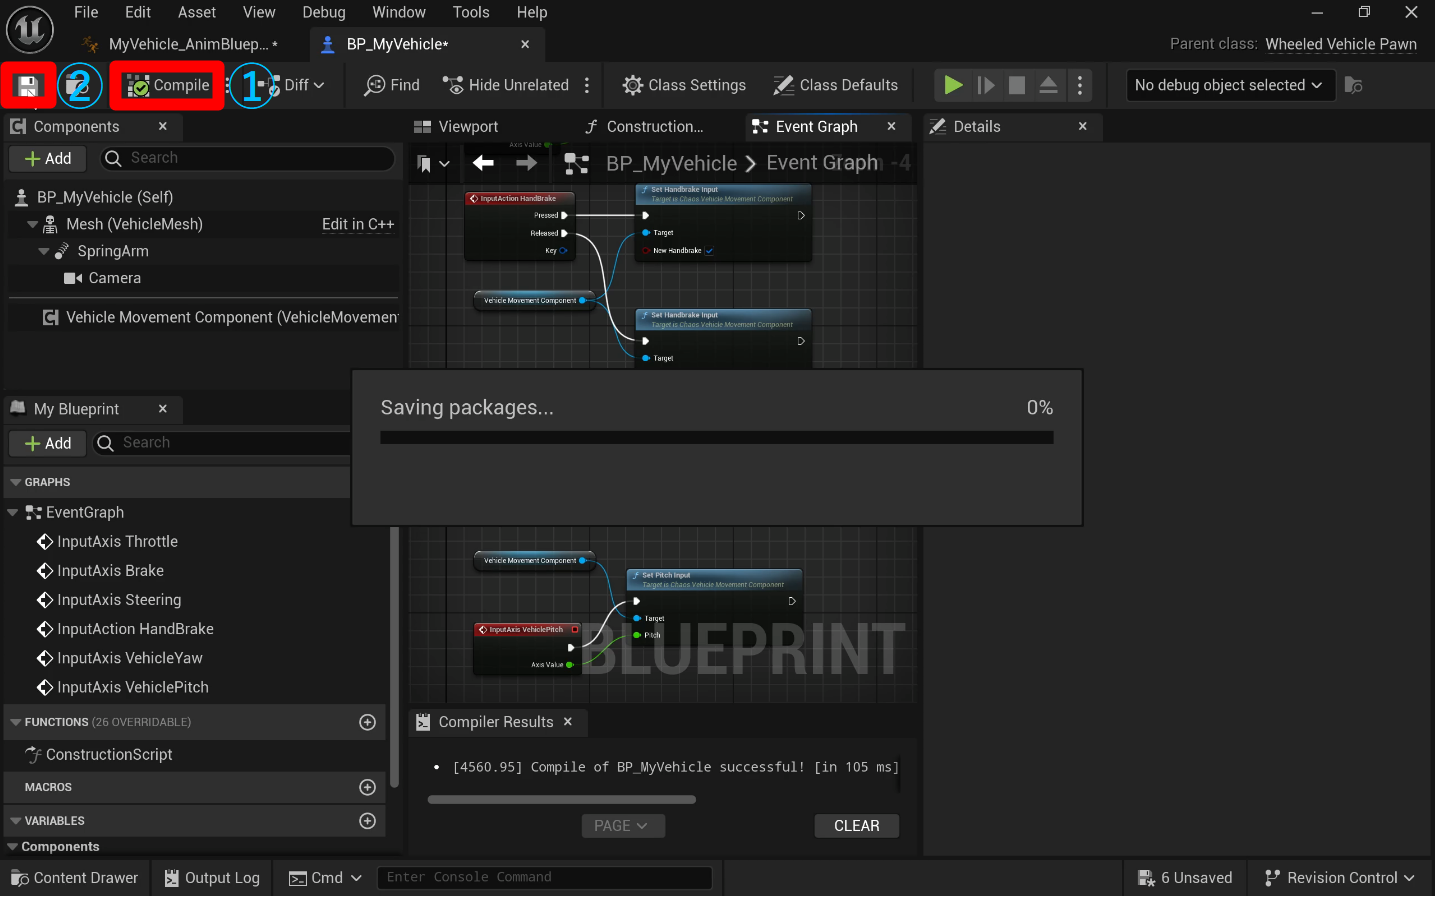
Task: Open the Content Drawer
Action: point(75,878)
